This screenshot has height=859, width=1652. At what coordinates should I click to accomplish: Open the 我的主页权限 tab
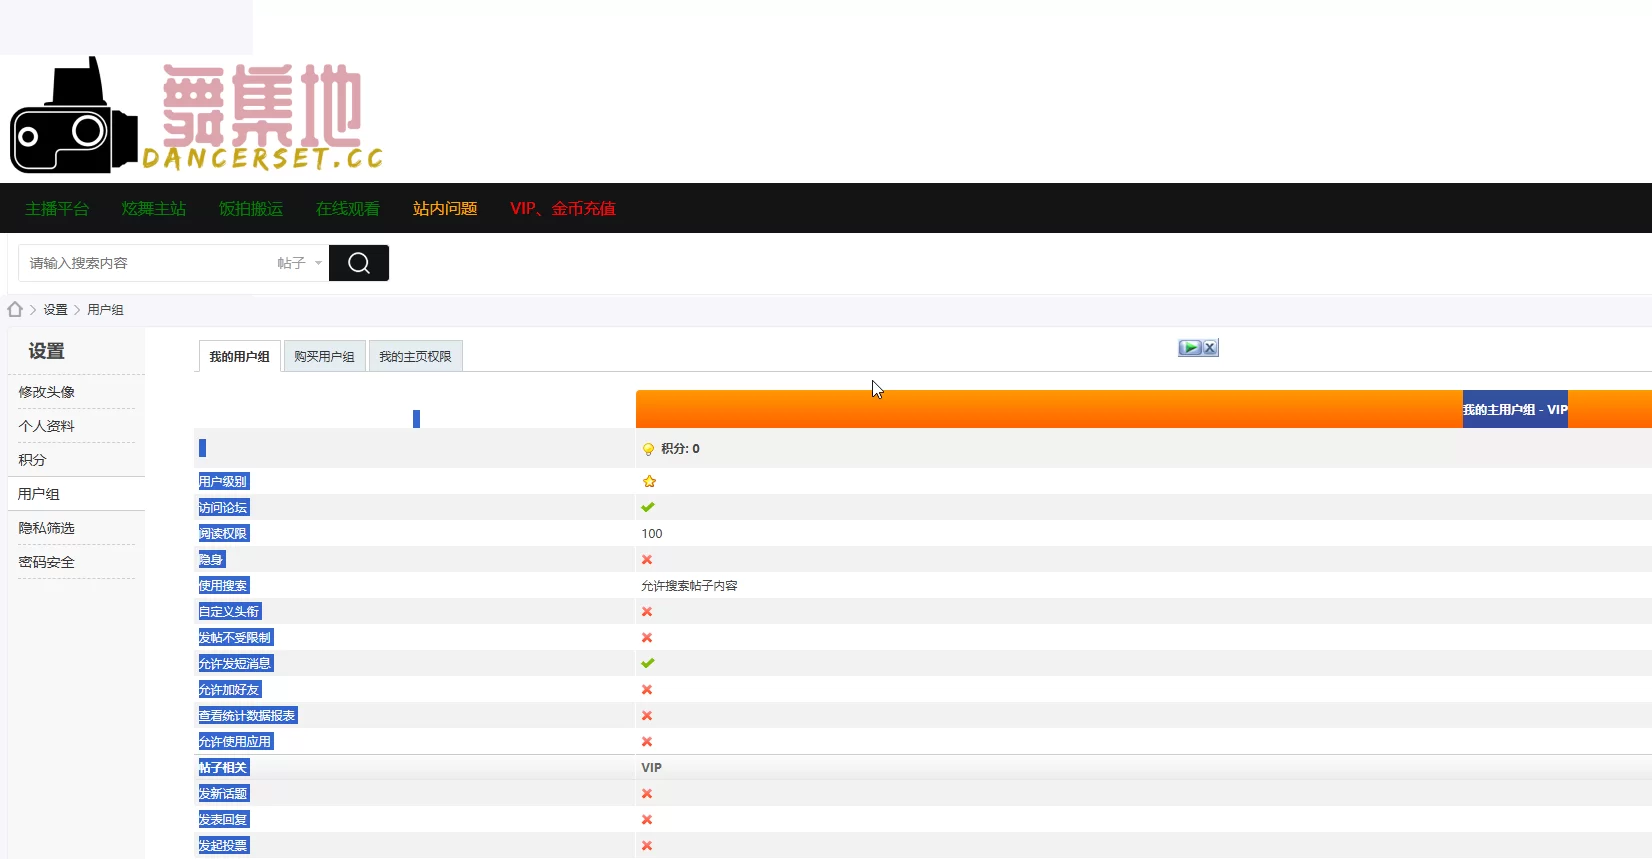415,356
